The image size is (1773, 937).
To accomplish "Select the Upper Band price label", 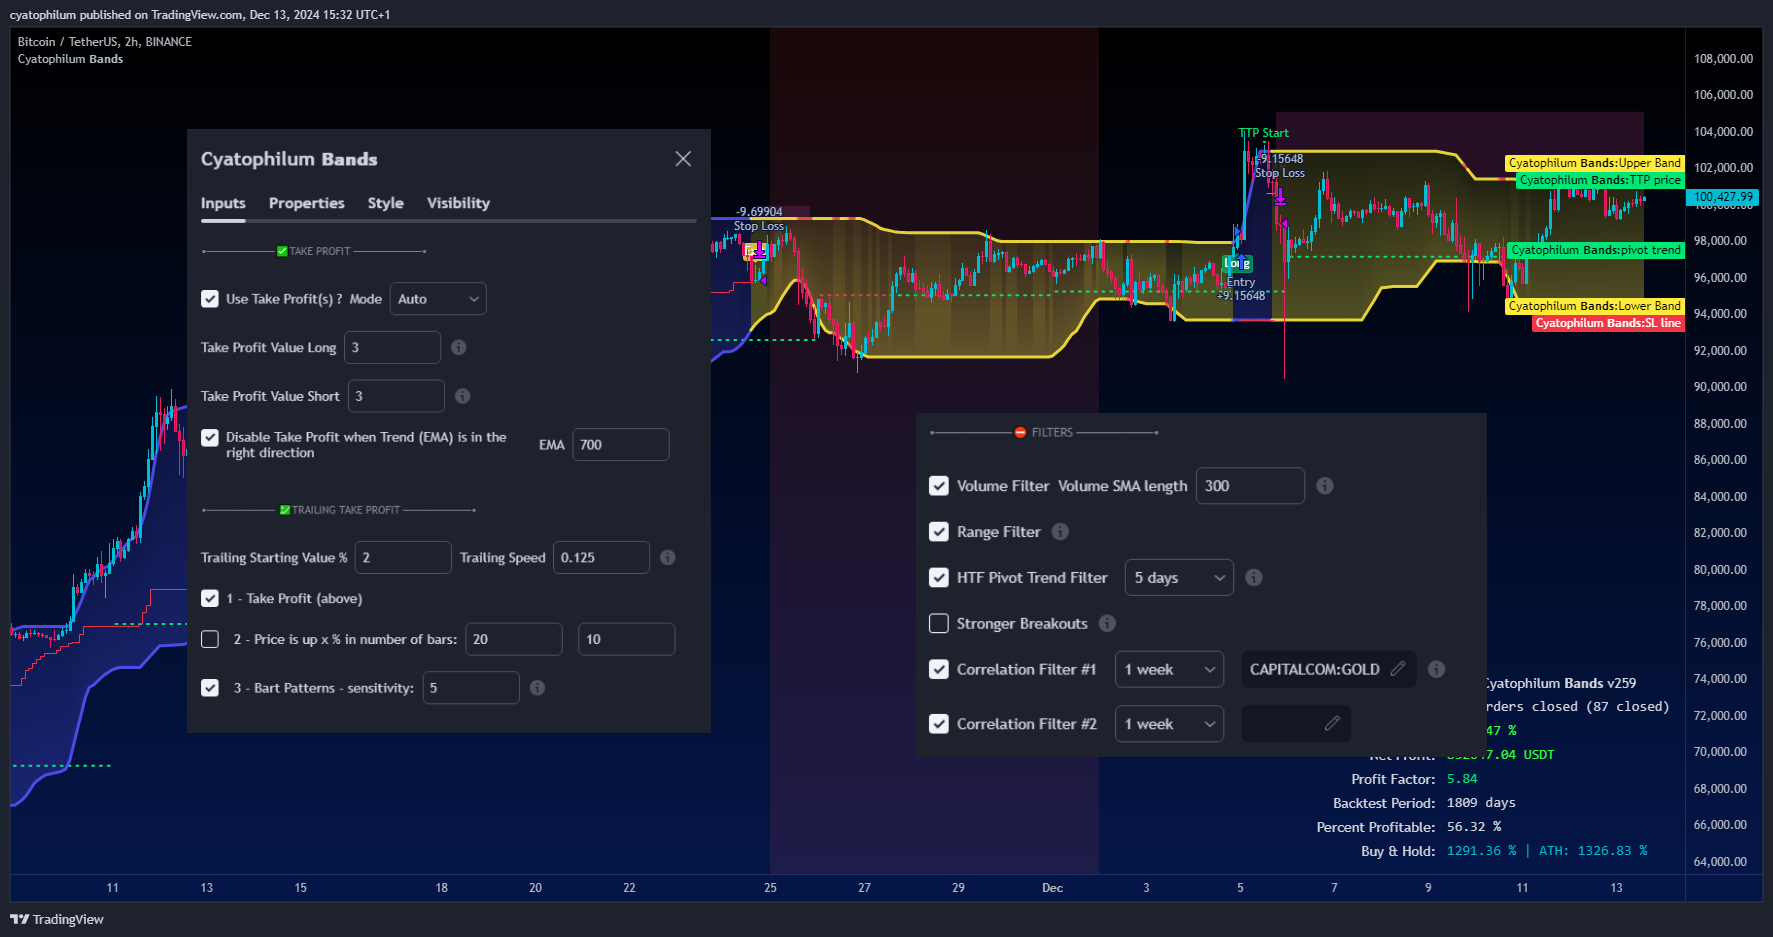I will pyautogui.click(x=1594, y=163).
